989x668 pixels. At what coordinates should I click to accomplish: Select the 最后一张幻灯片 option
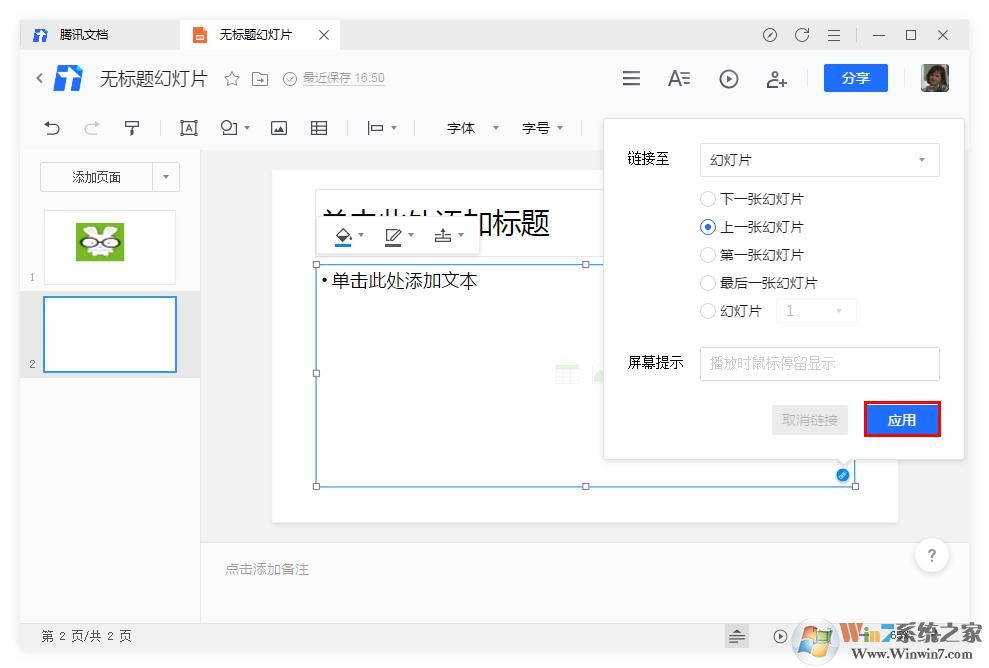point(708,283)
